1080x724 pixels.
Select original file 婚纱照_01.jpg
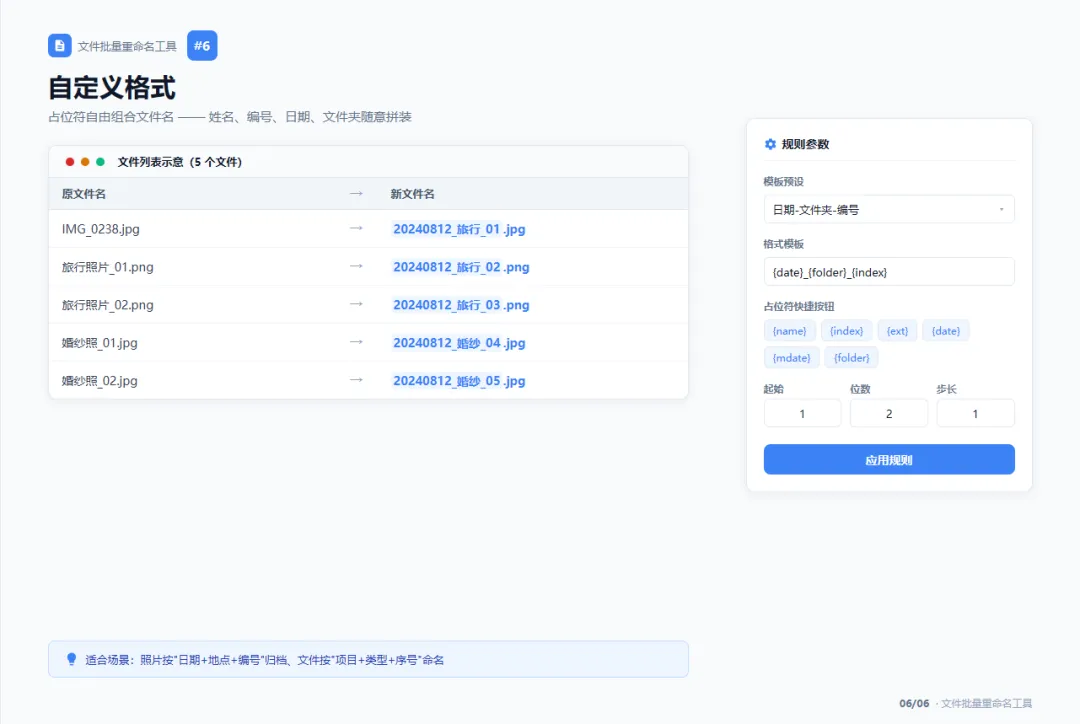(100, 342)
